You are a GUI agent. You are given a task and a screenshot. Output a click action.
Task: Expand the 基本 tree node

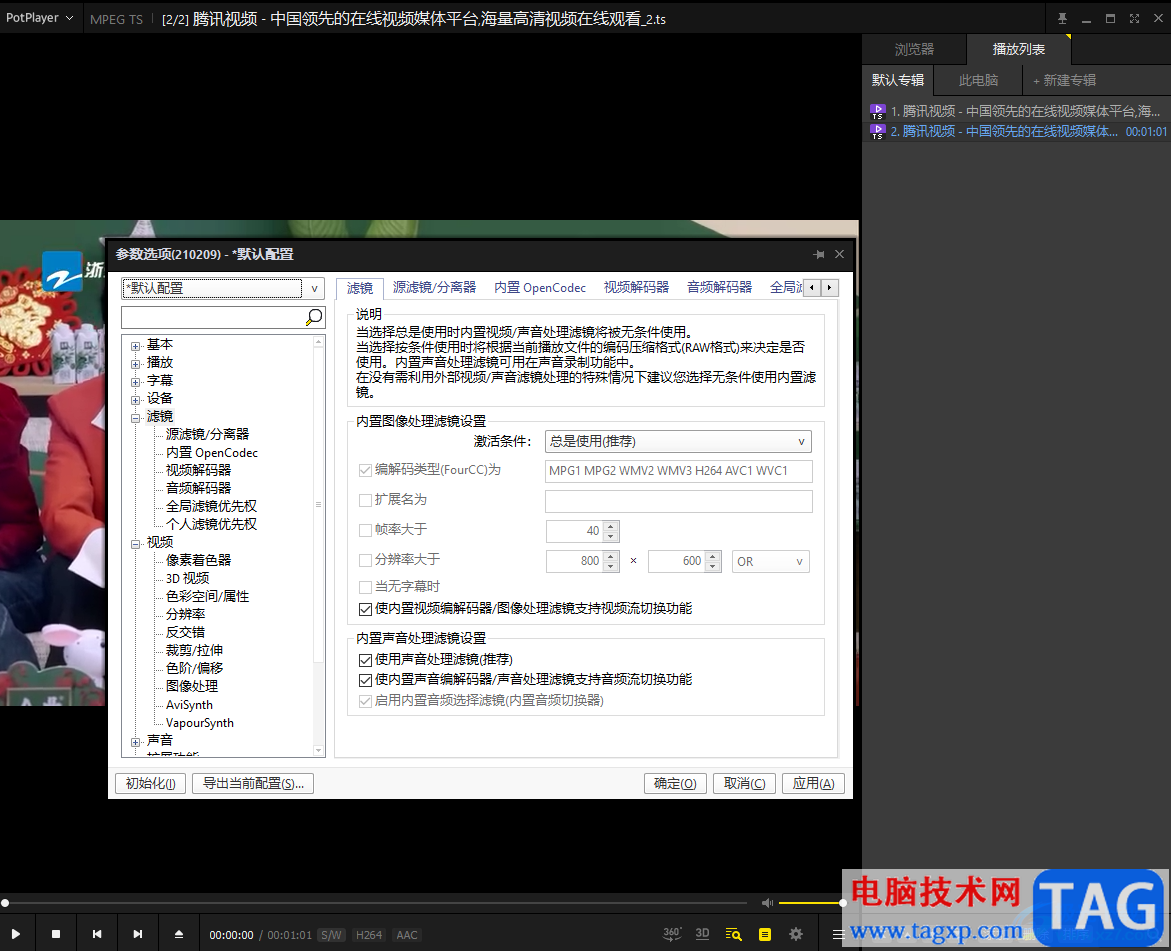click(x=135, y=345)
